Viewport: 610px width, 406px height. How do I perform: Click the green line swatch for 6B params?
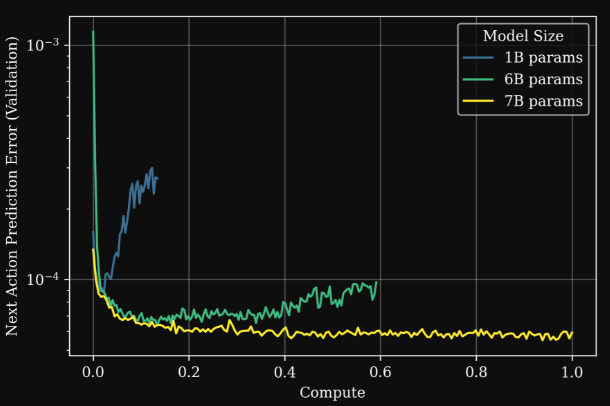(x=478, y=79)
